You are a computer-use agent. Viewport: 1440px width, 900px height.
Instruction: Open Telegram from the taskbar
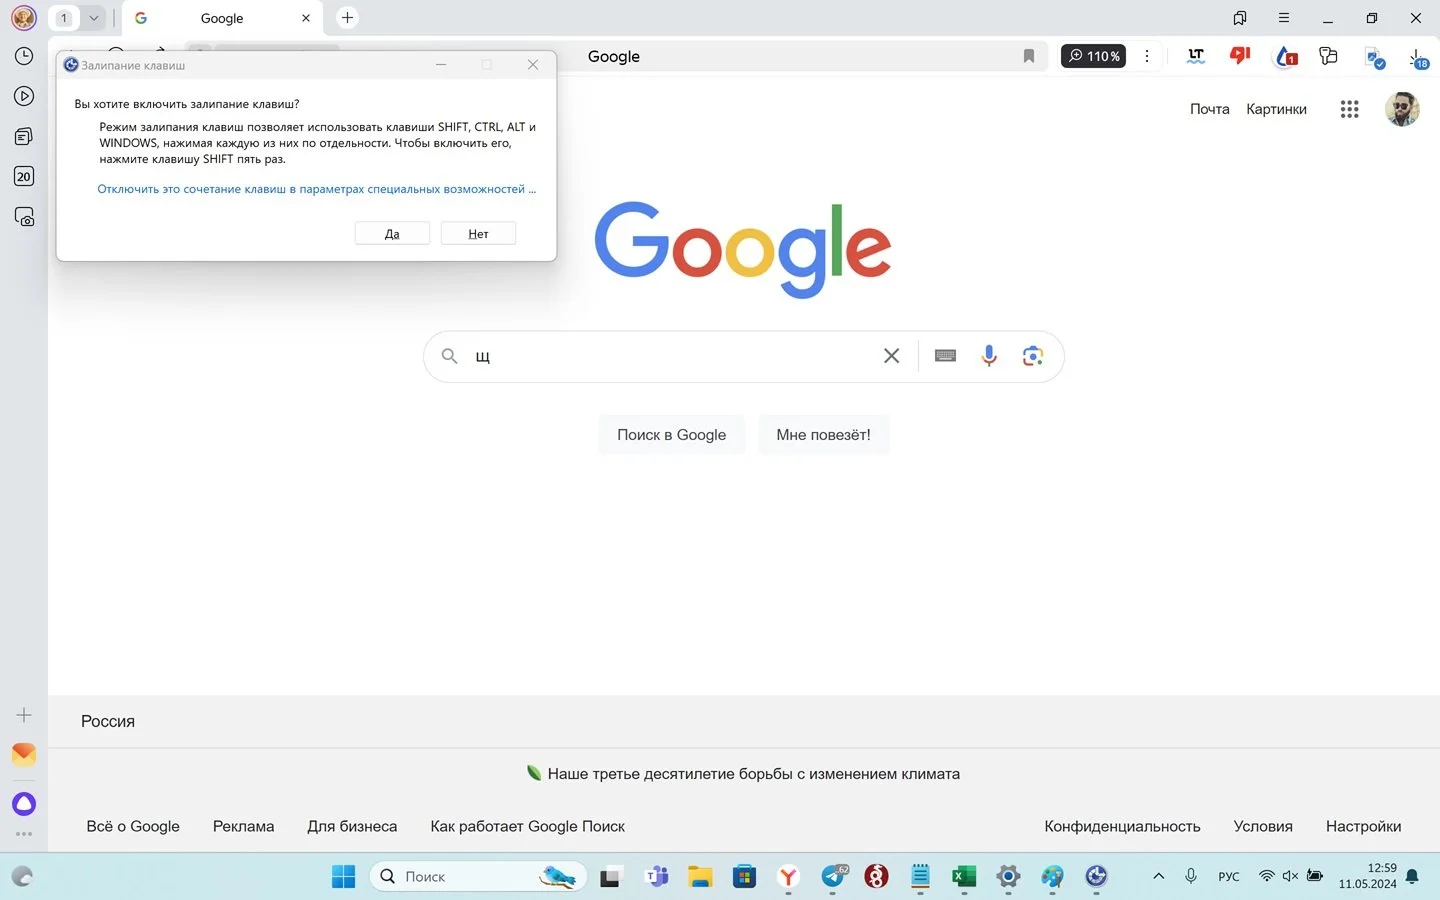(833, 877)
